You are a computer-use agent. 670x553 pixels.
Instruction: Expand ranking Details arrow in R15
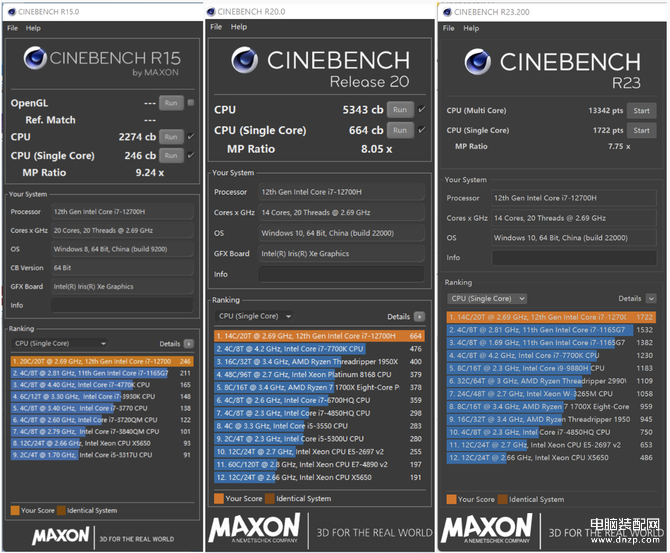click(x=188, y=344)
